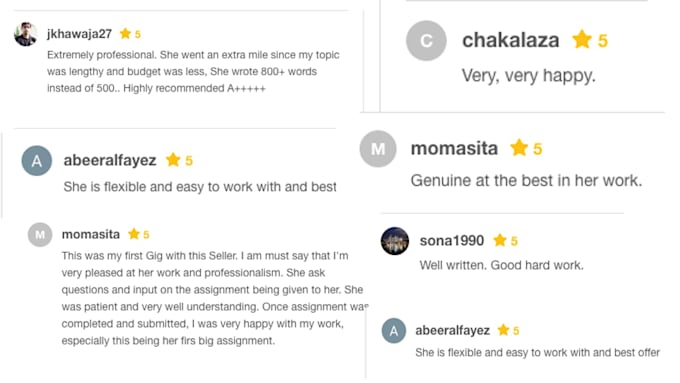680x383 pixels.
Task: Open the jkhawaja27 username link
Action: tap(79, 34)
